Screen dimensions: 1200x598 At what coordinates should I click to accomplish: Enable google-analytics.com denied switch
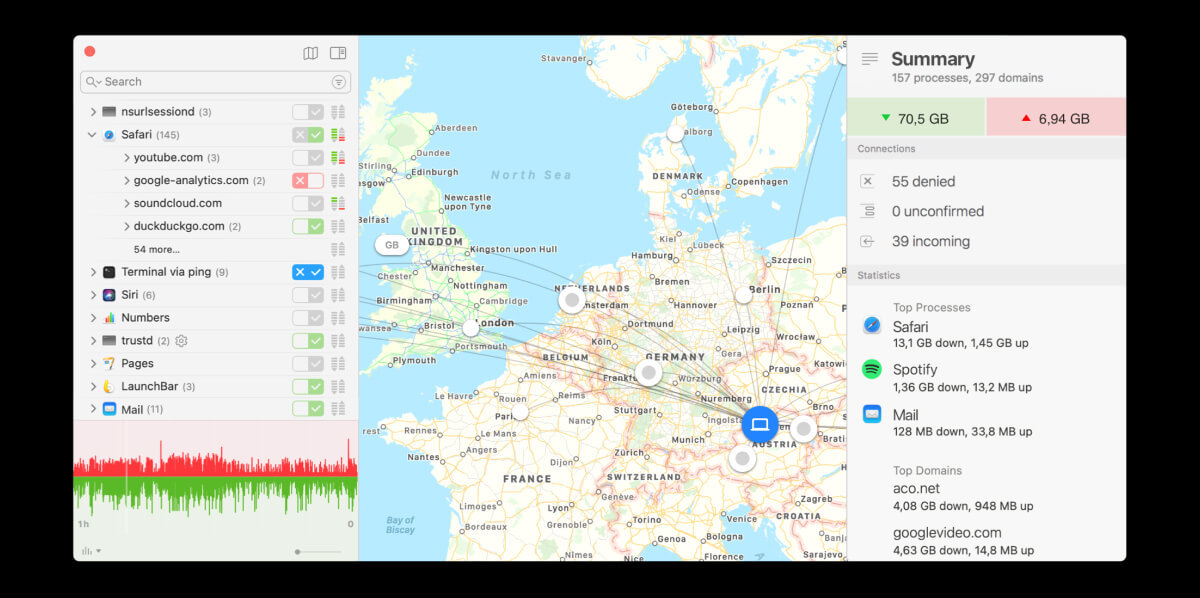pyautogui.click(x=308, y=181)
